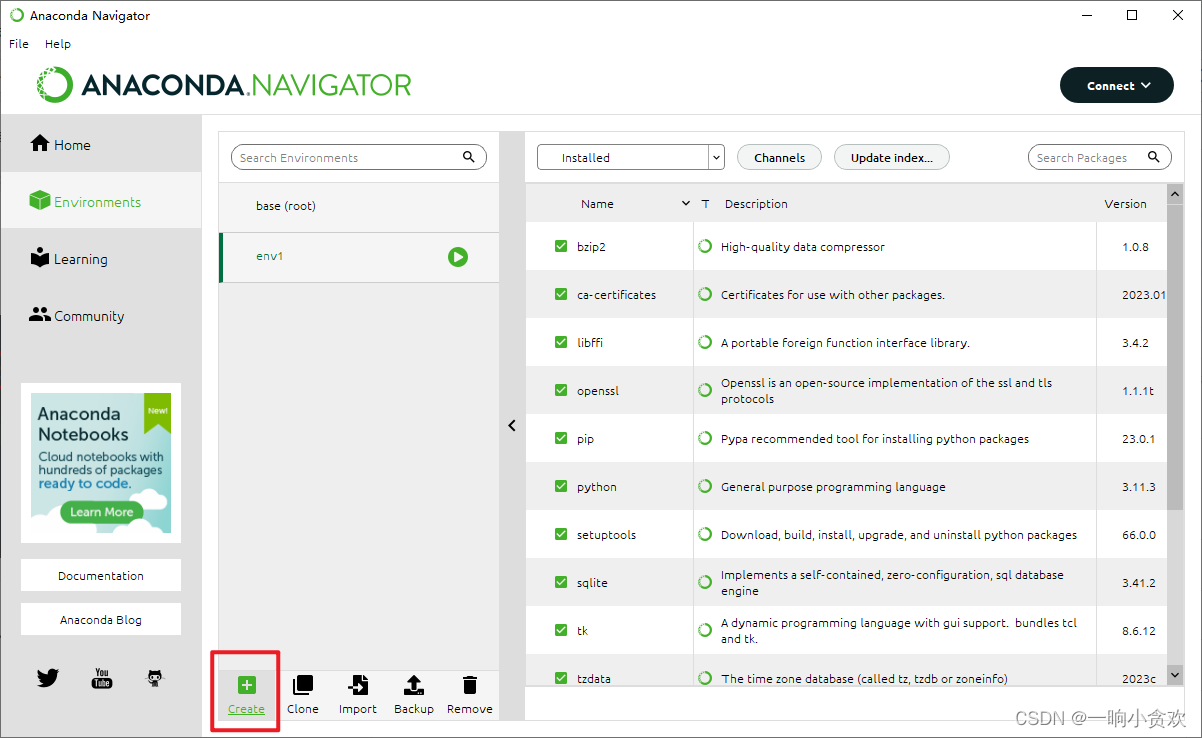Click the ca-certificates status circle icon

[705, 294]
